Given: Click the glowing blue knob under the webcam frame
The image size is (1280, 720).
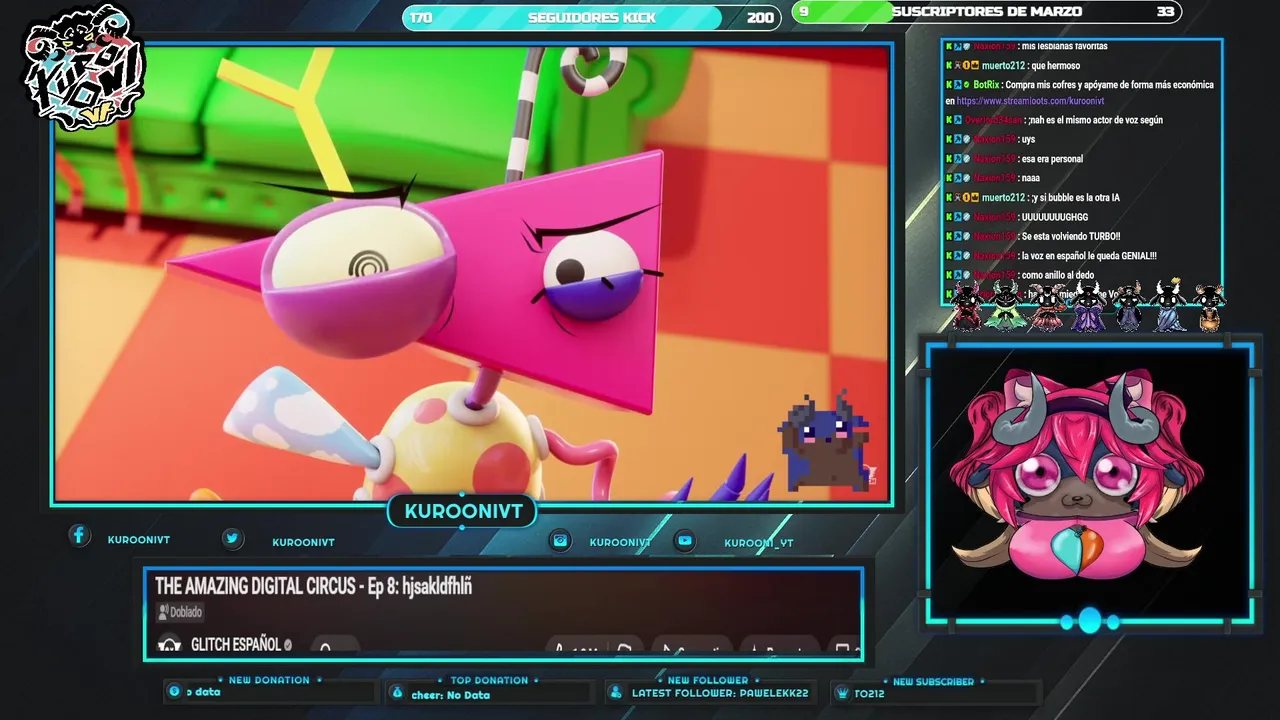Looking at the screenshot, I should click(x=1089, y=621).
